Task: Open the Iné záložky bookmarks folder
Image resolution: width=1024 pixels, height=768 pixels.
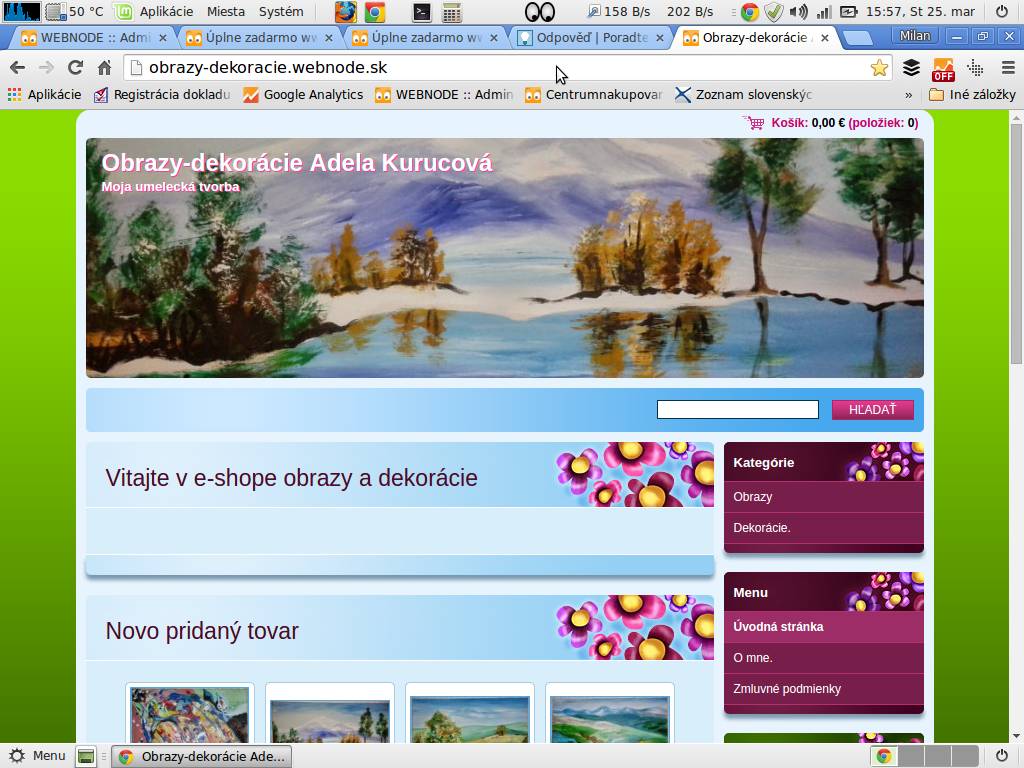Action: click(972, 95)
